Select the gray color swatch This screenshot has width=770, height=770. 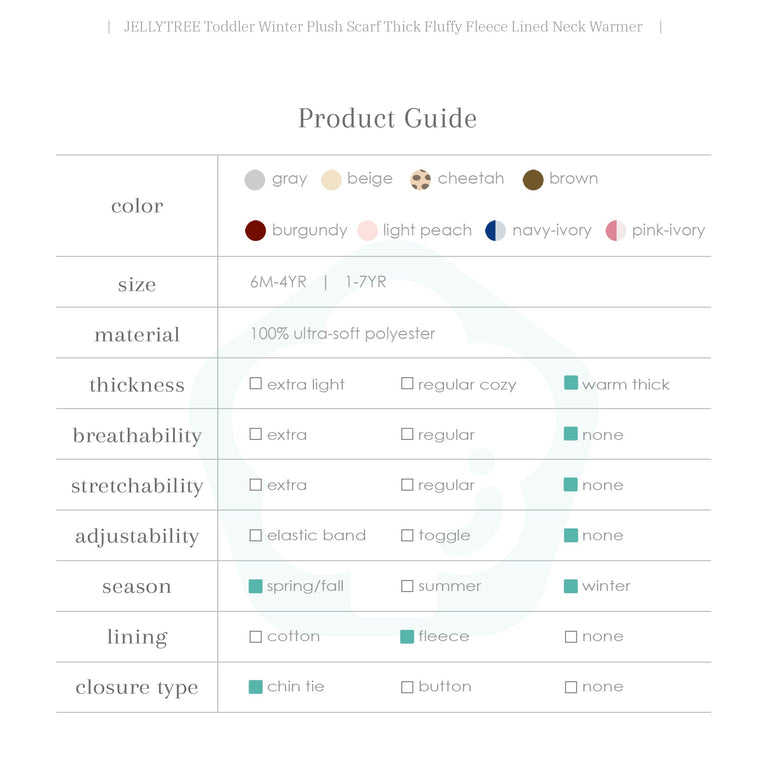point(255,180)
